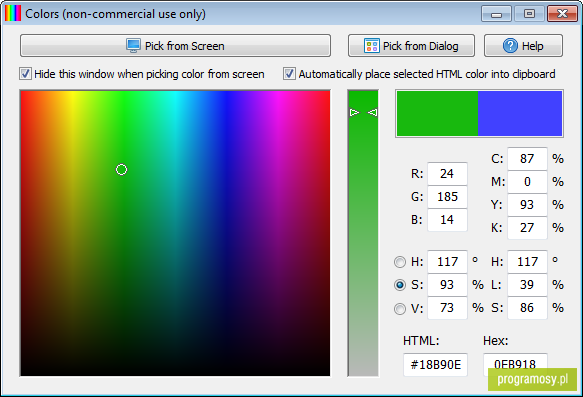The image size is (583, 397).
Task: Click the HSV saturation field showing 93
Action: coord(447,285)
